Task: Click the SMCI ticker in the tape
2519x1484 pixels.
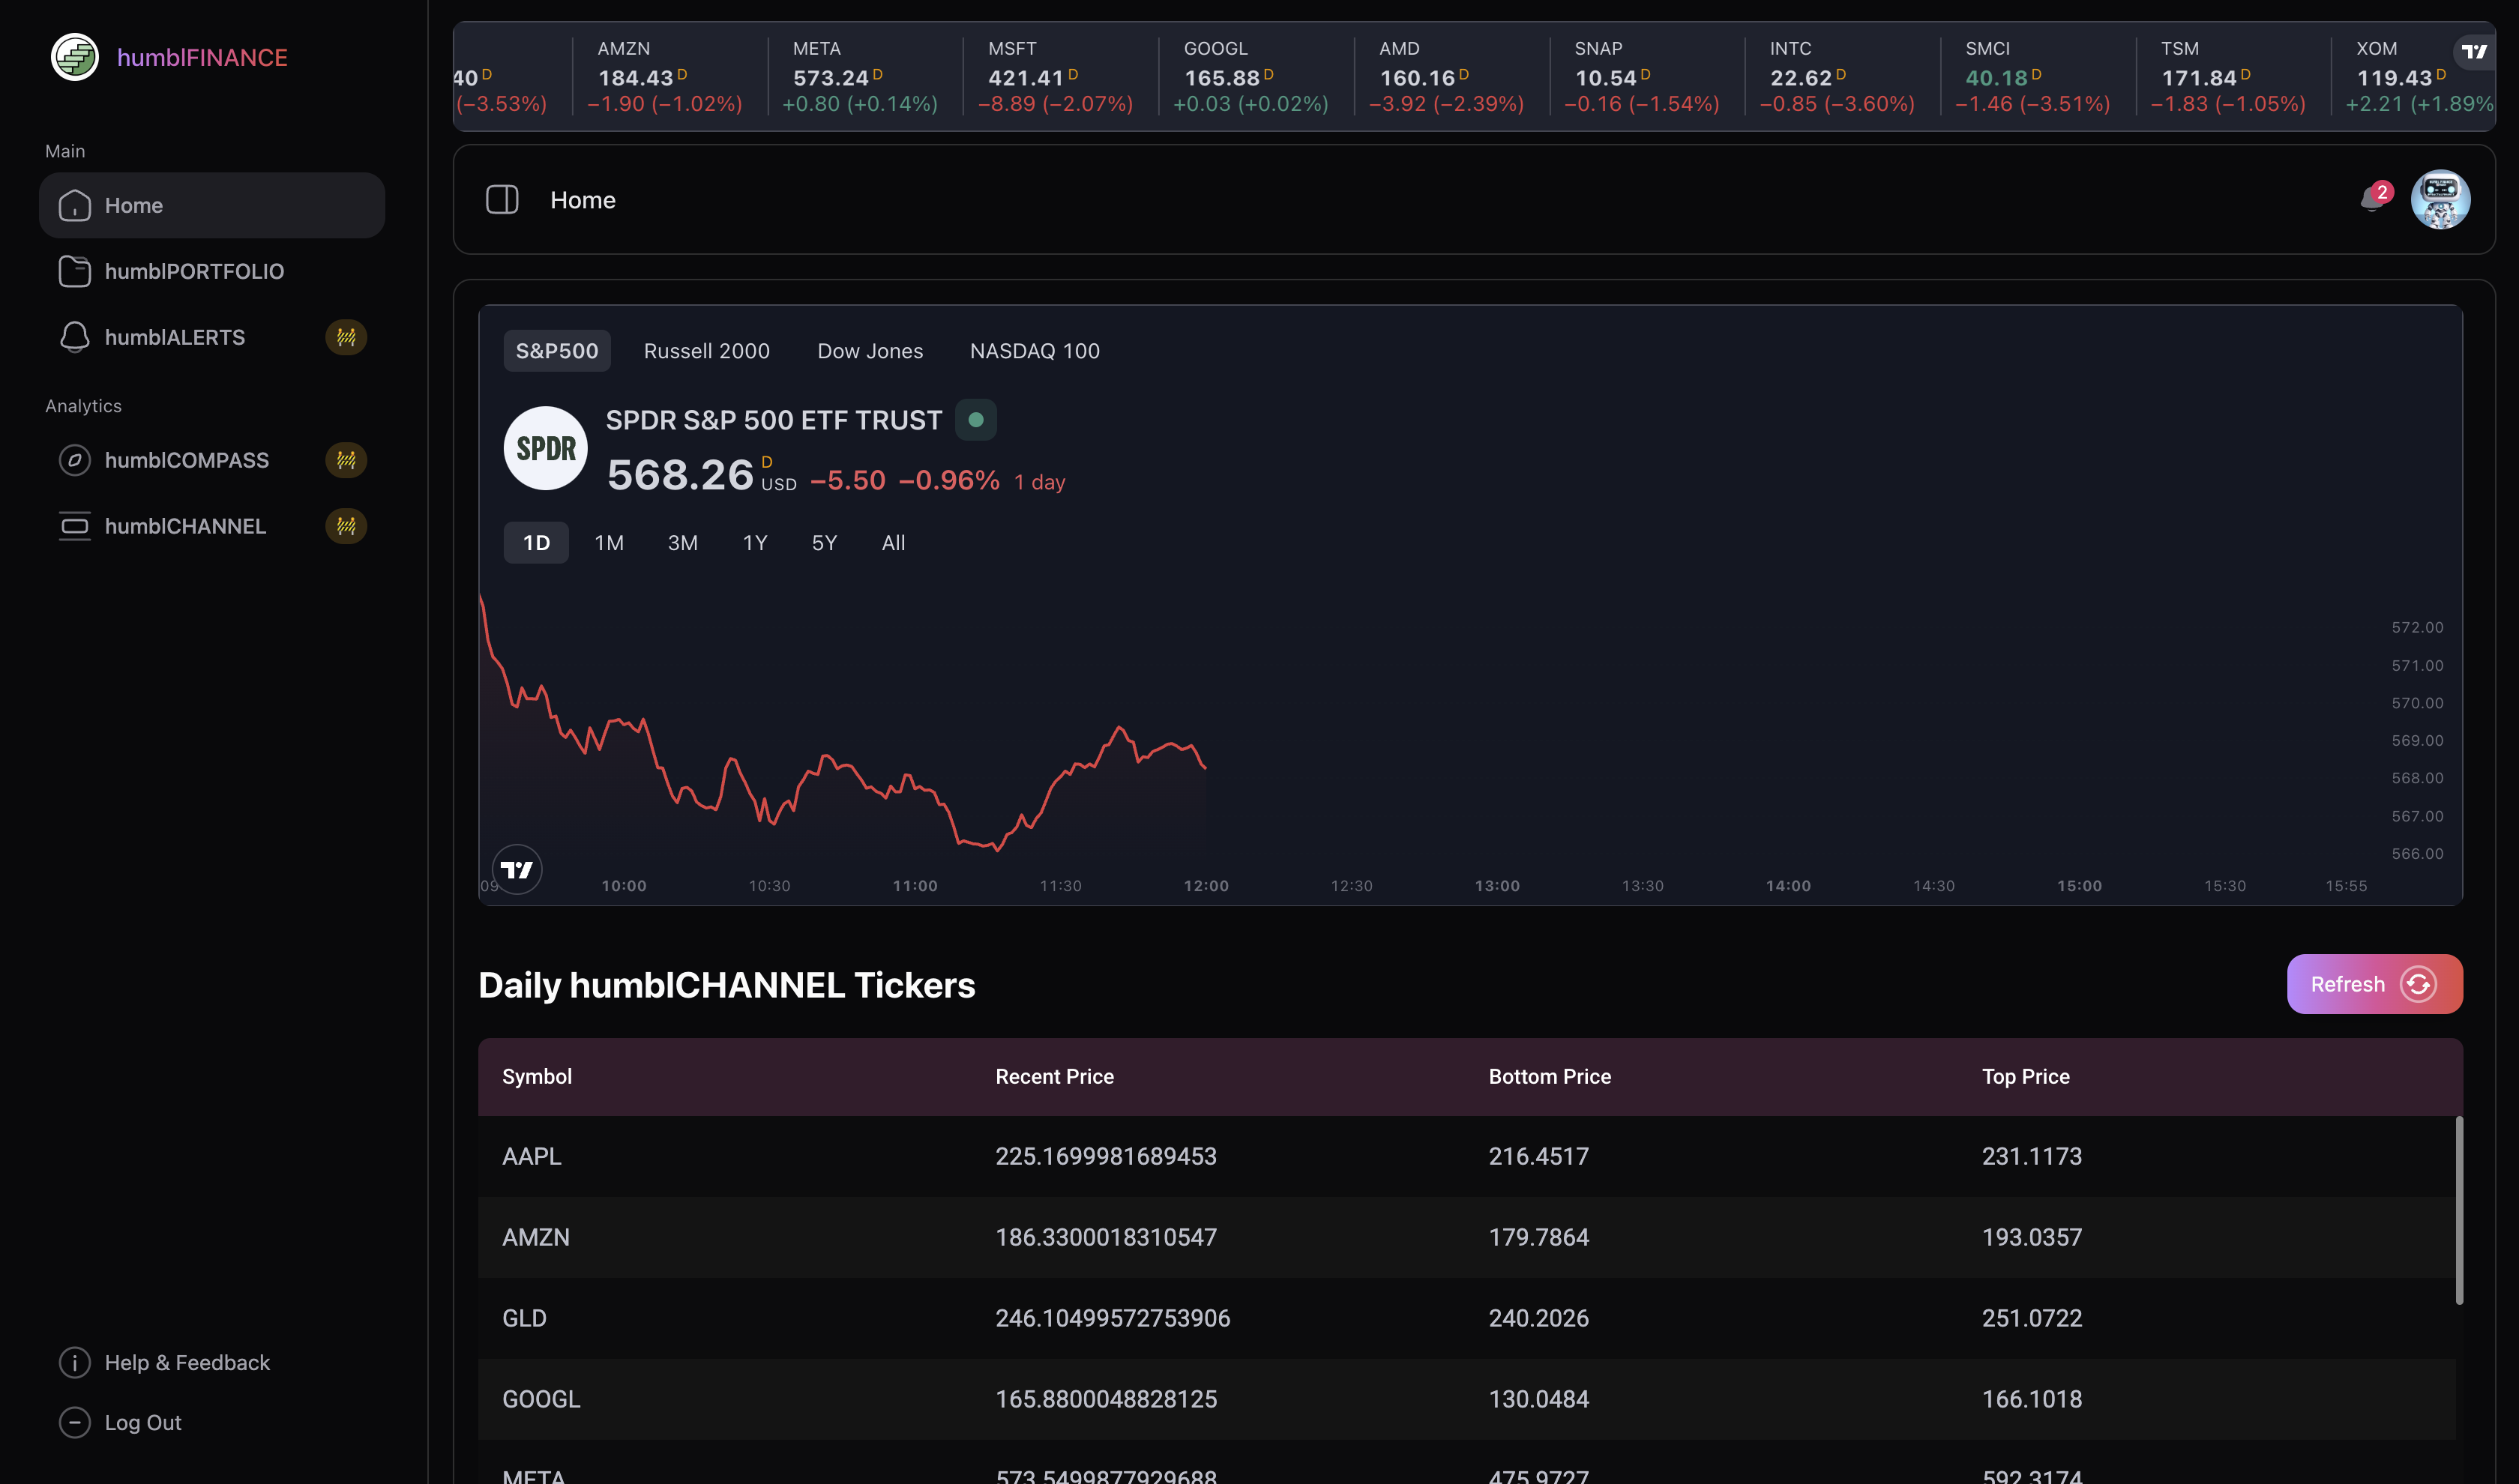Action: [x=2037, y=76]
